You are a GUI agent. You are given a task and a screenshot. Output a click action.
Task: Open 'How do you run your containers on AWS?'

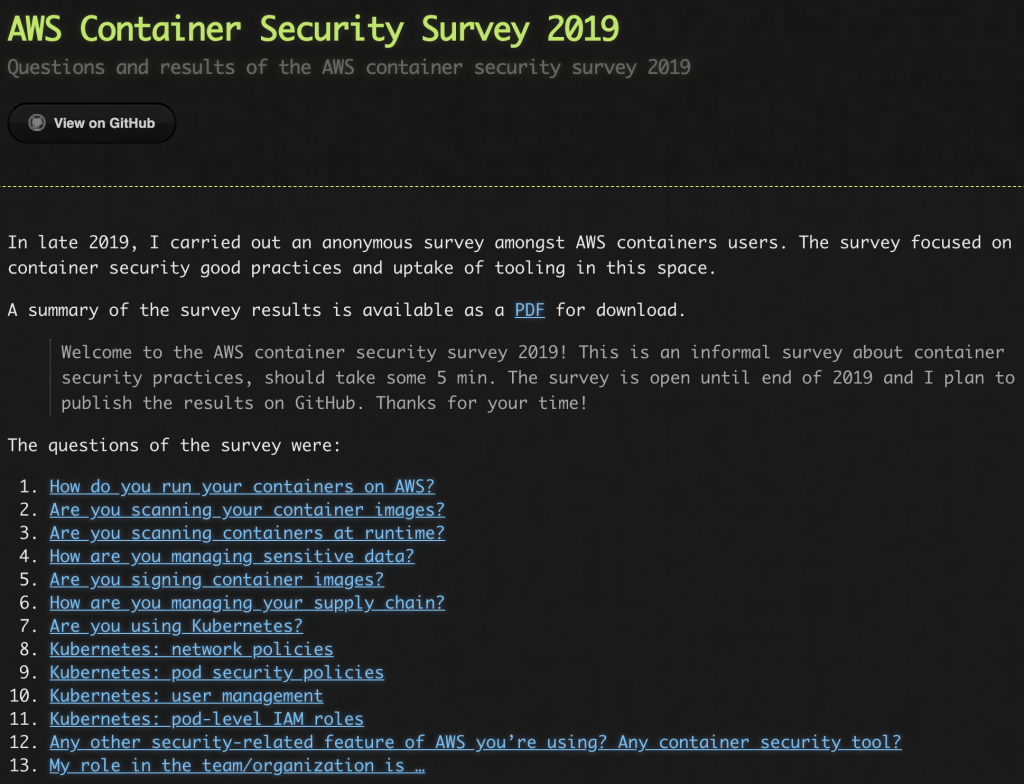pyautogui.click(x=242, y=487)
